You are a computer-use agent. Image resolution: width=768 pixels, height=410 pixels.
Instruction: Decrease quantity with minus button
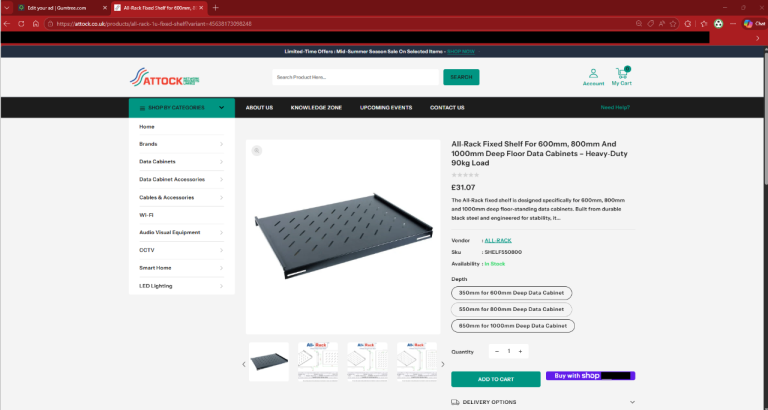[x=497, y=351]
